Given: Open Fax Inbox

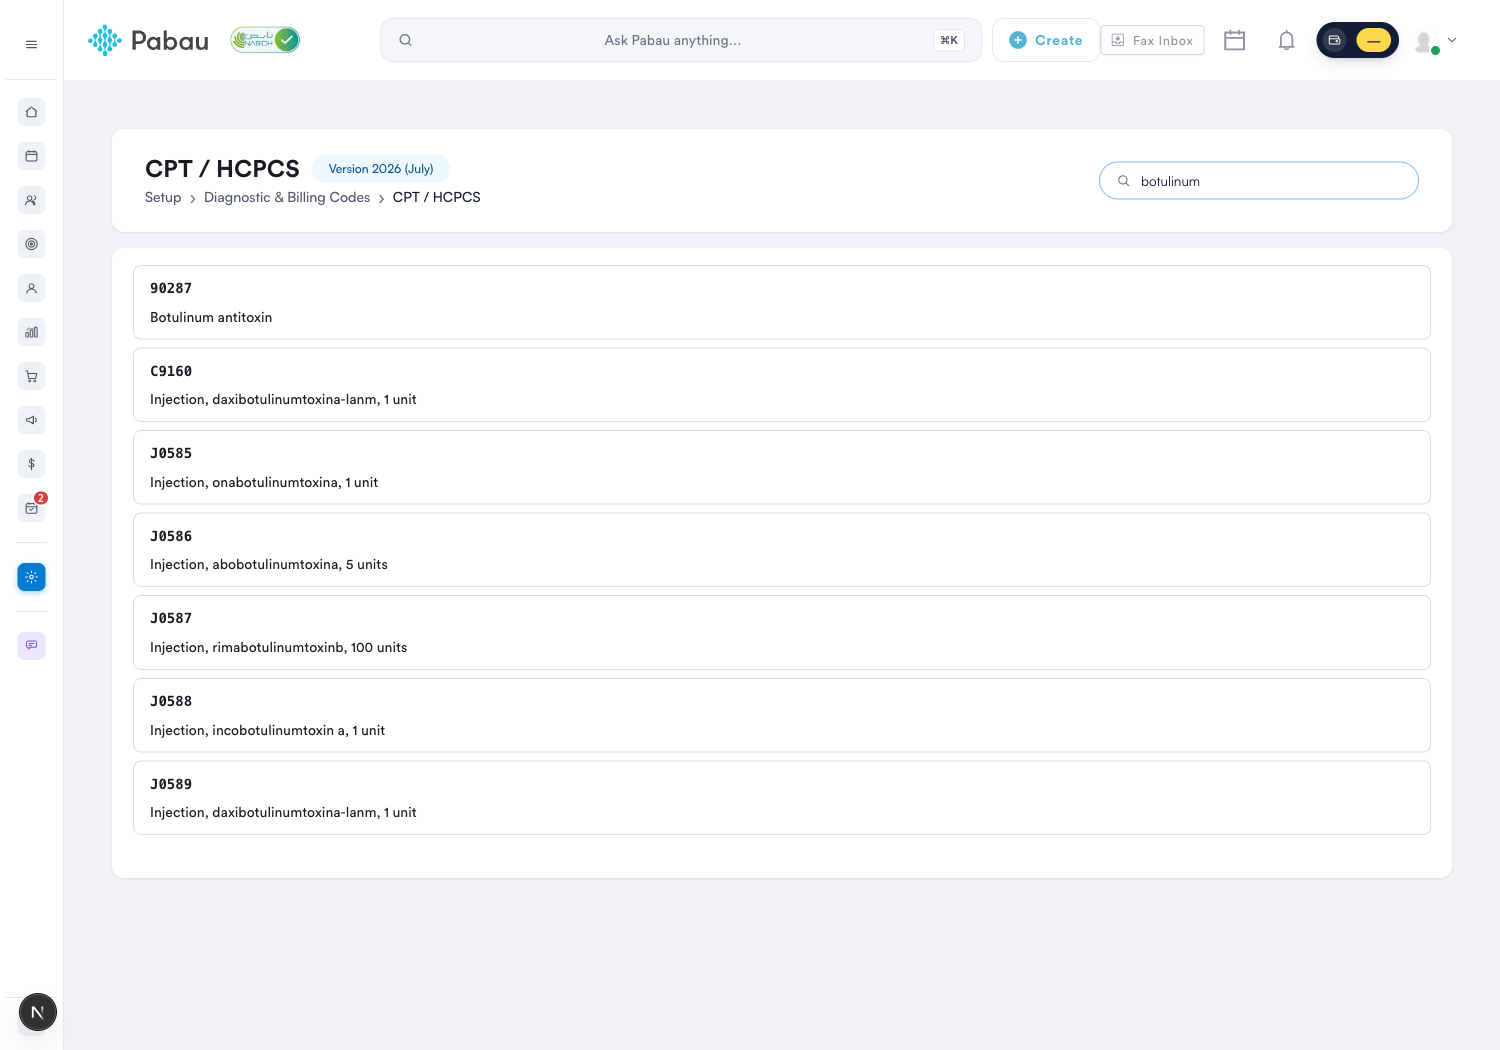Looking at the screenshot, I should (1152, 40).
